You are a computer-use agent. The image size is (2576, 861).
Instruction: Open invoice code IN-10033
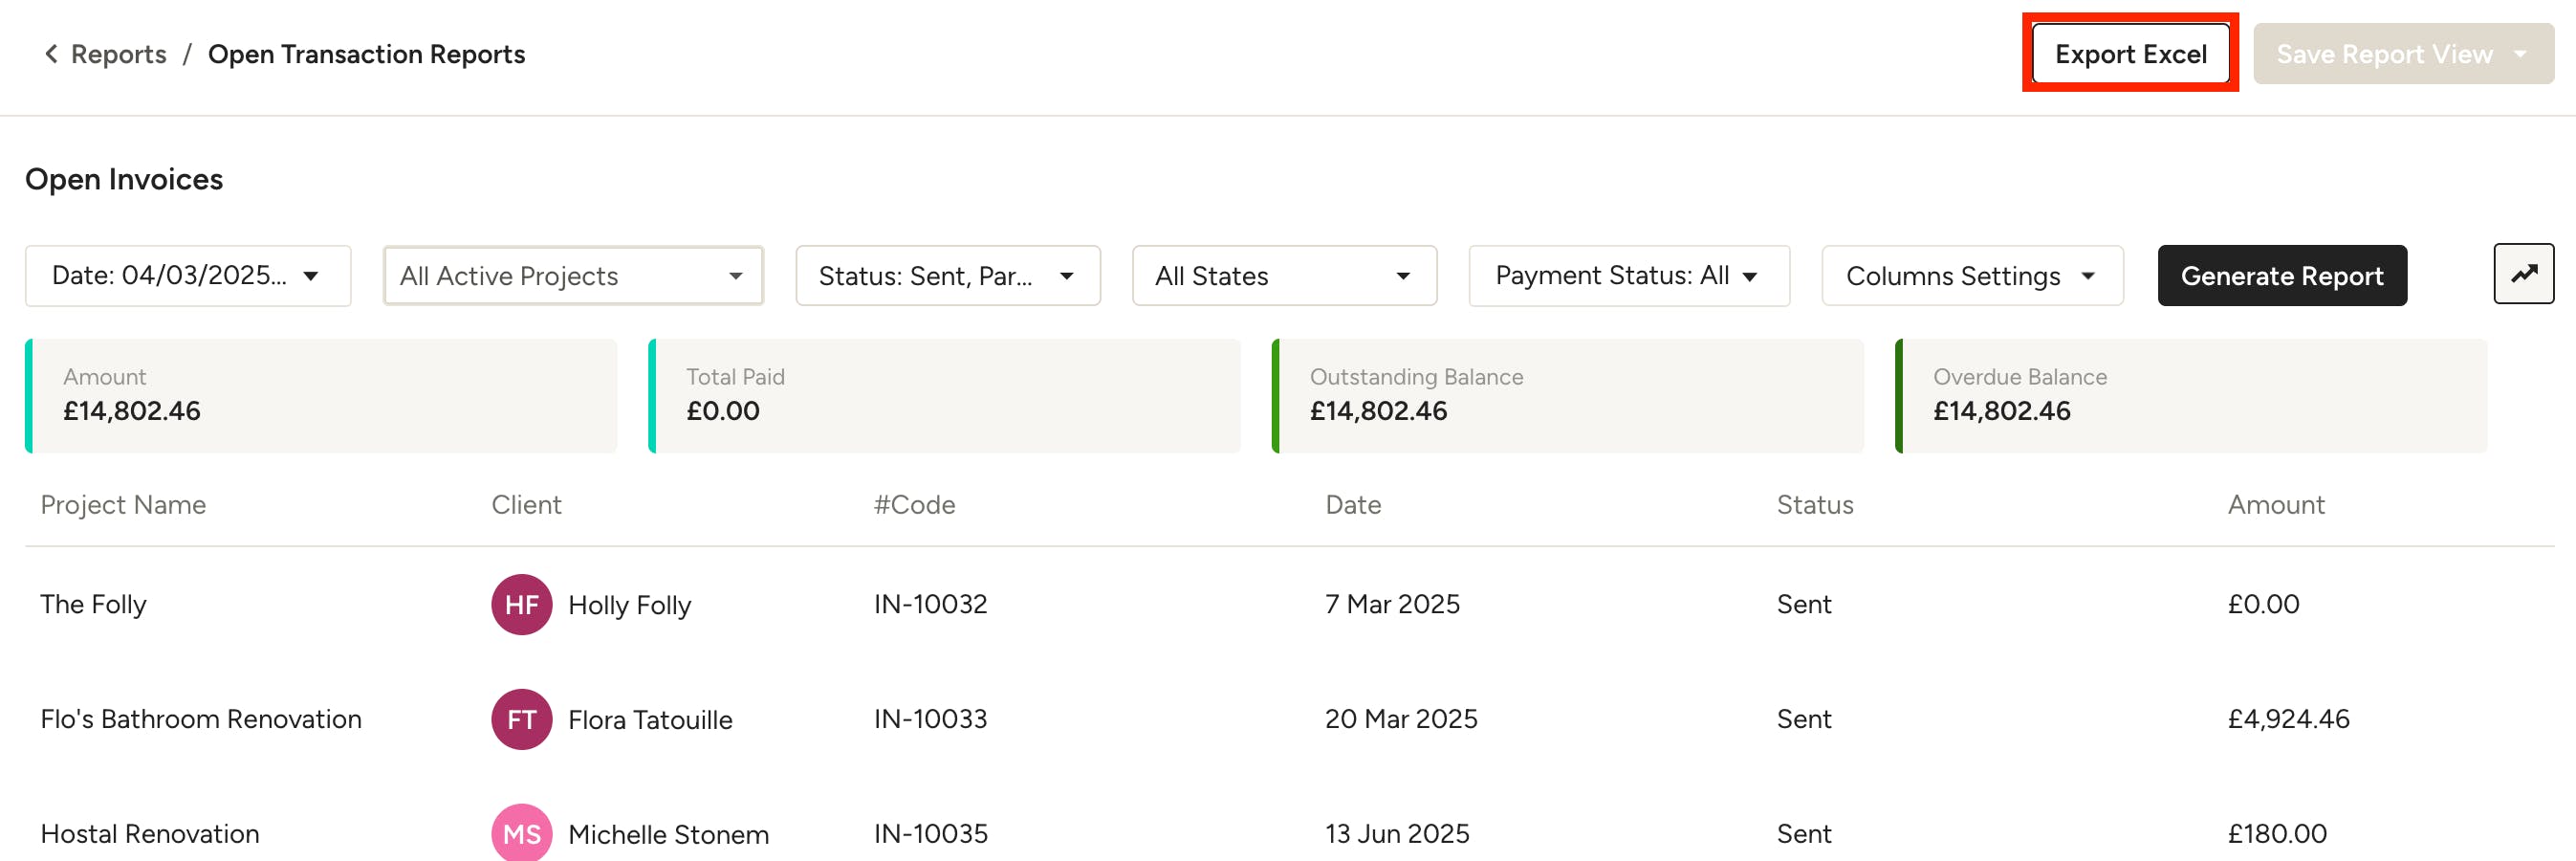click(930, 719)
